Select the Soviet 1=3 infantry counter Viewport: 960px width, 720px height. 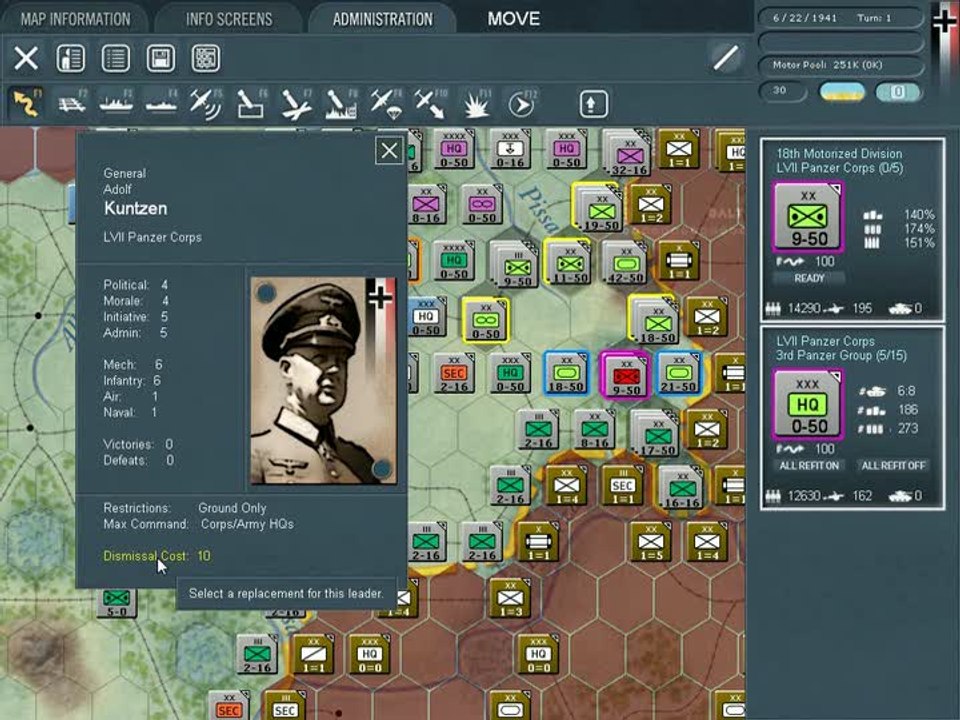coord(510,598)
